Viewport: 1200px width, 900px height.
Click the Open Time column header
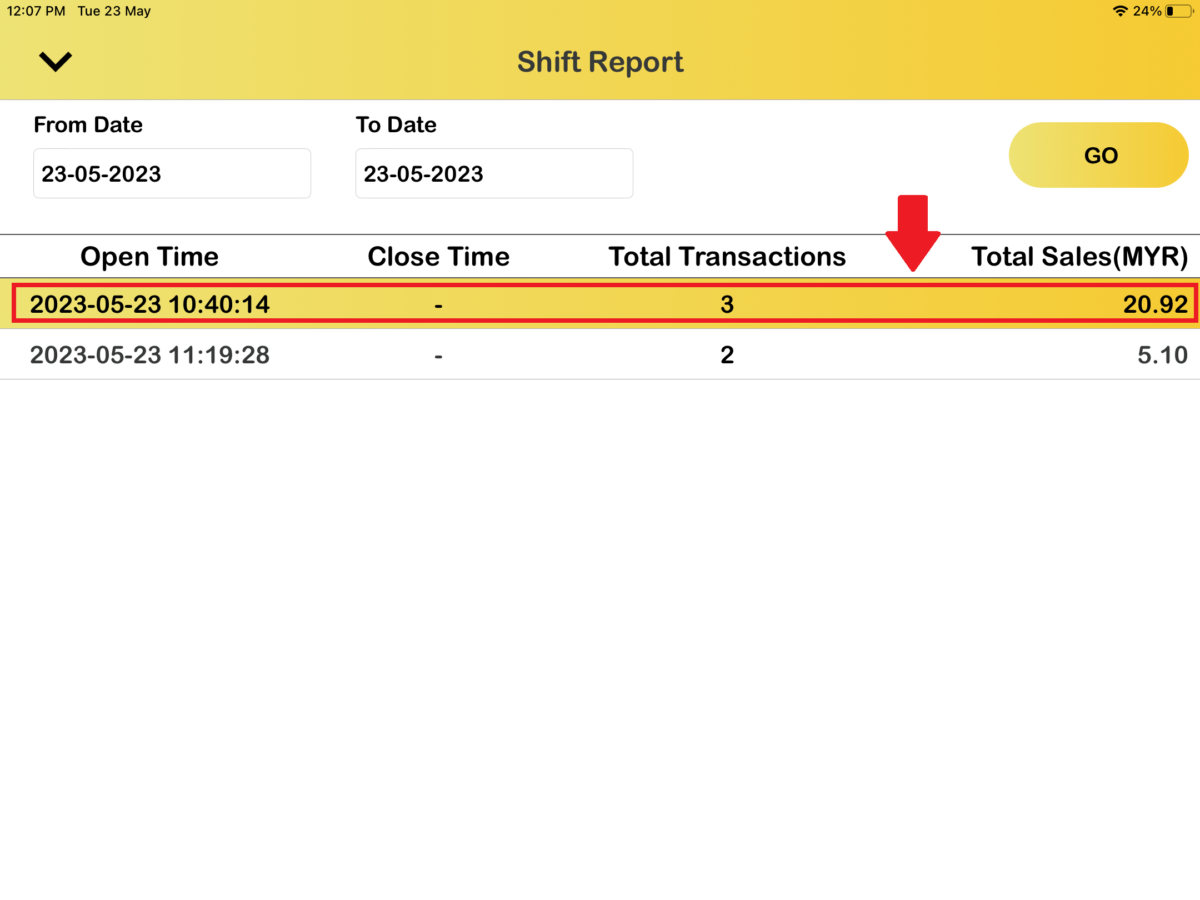(x=149, y=256)
